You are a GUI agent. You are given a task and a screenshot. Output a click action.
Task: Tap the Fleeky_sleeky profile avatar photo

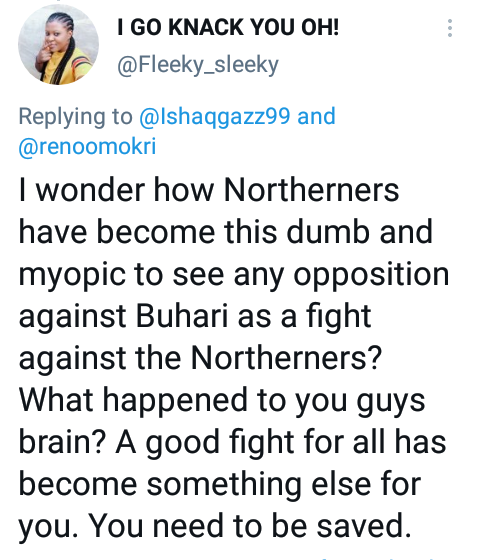[x=59, y=44]
